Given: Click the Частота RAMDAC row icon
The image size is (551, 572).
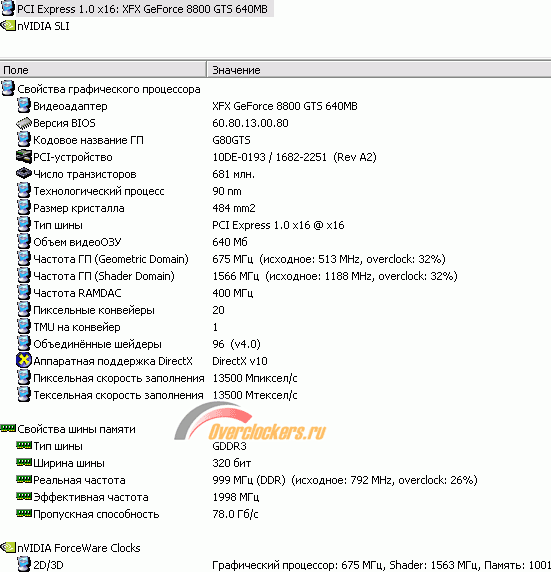Looking at the screenshot, I should pos(24,293).
